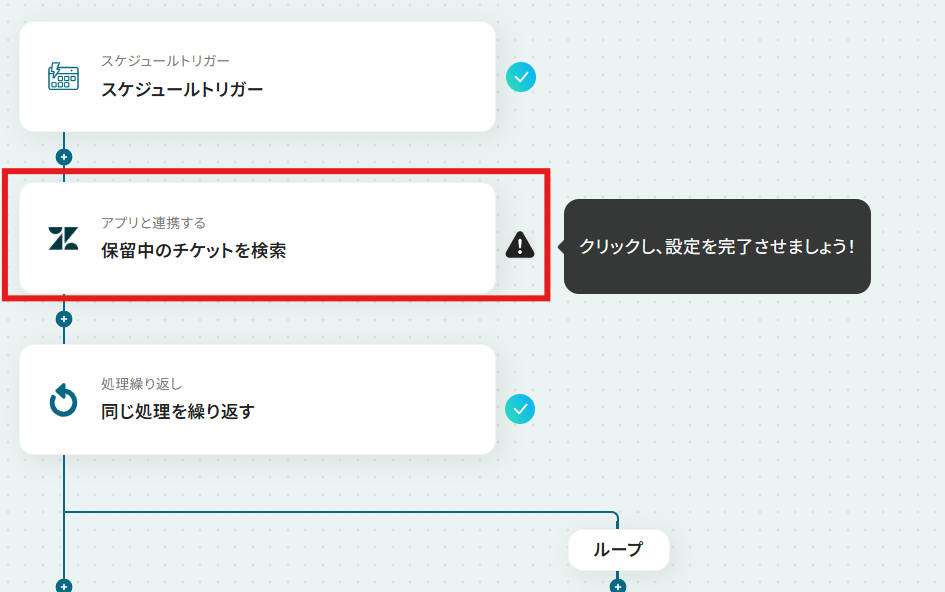This screenshot has height=592, width=945.
Task: Click the 処理繰り返し subtitle text
Action: (x=141, y=384)
